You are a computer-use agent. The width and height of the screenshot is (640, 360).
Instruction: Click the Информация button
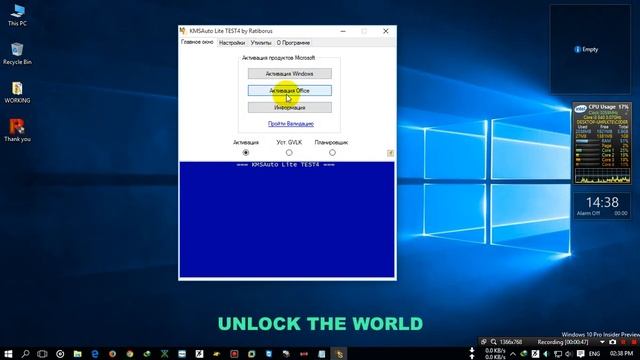(x=289, y=107)
